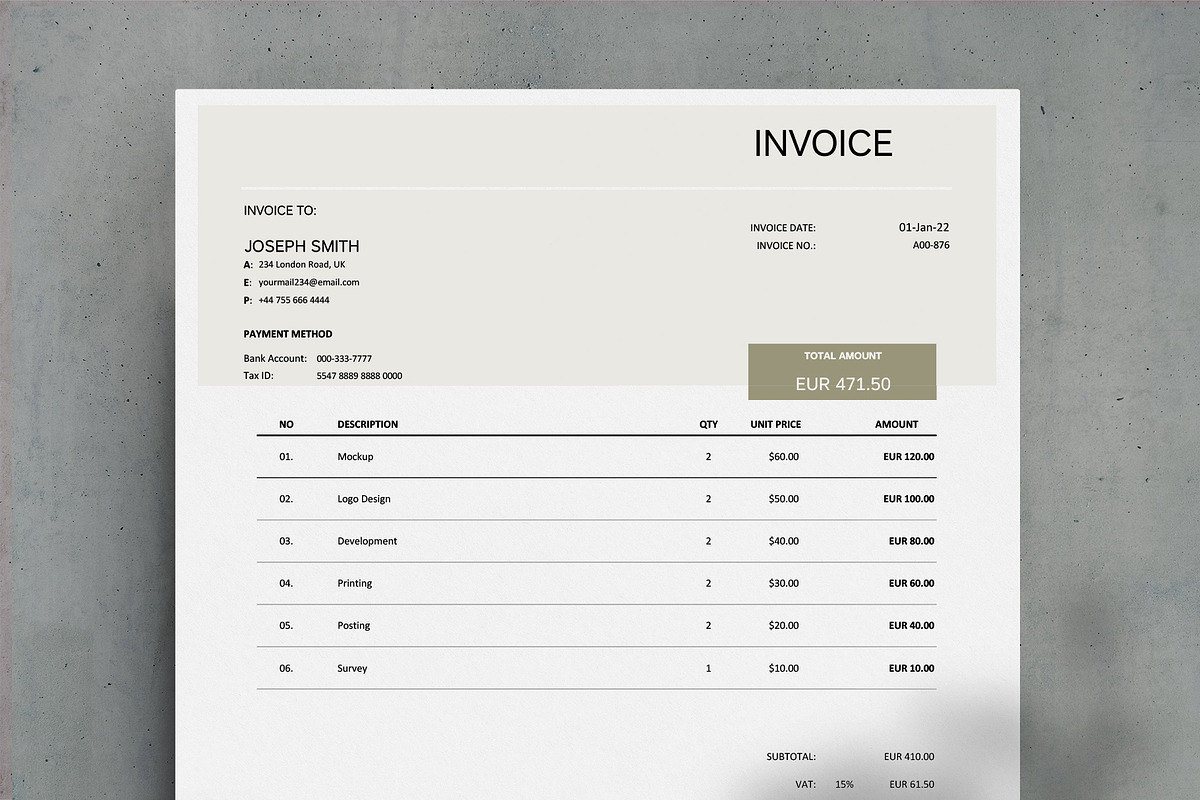Select the INVOICE TO: label

coord(280,211)
